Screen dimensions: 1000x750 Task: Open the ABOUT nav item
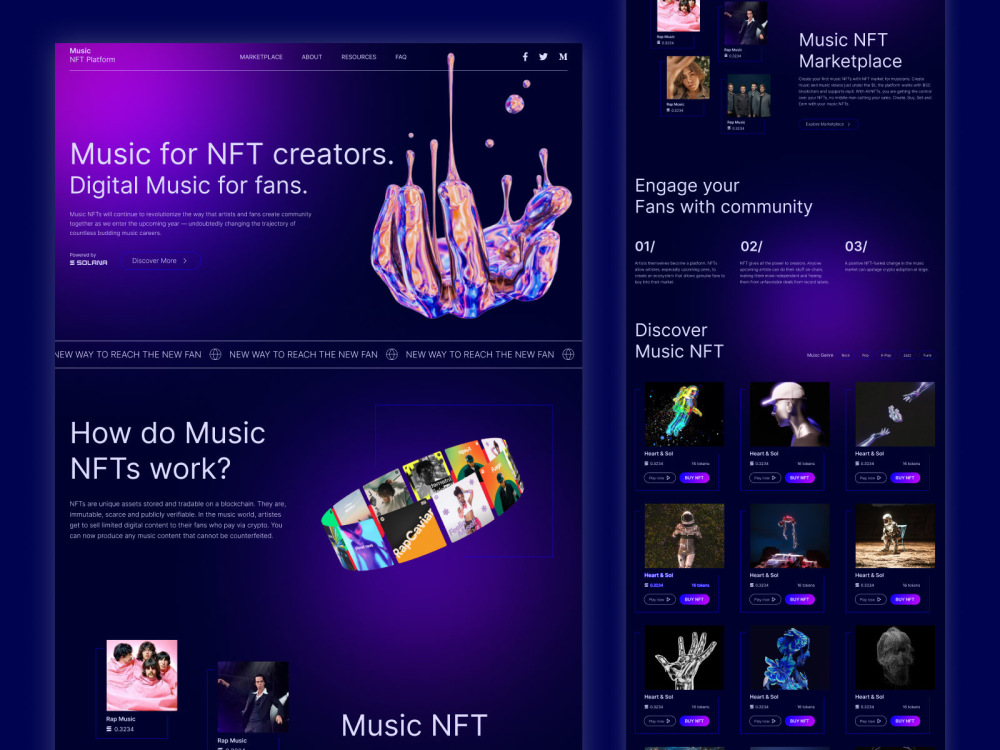point(312,57)
